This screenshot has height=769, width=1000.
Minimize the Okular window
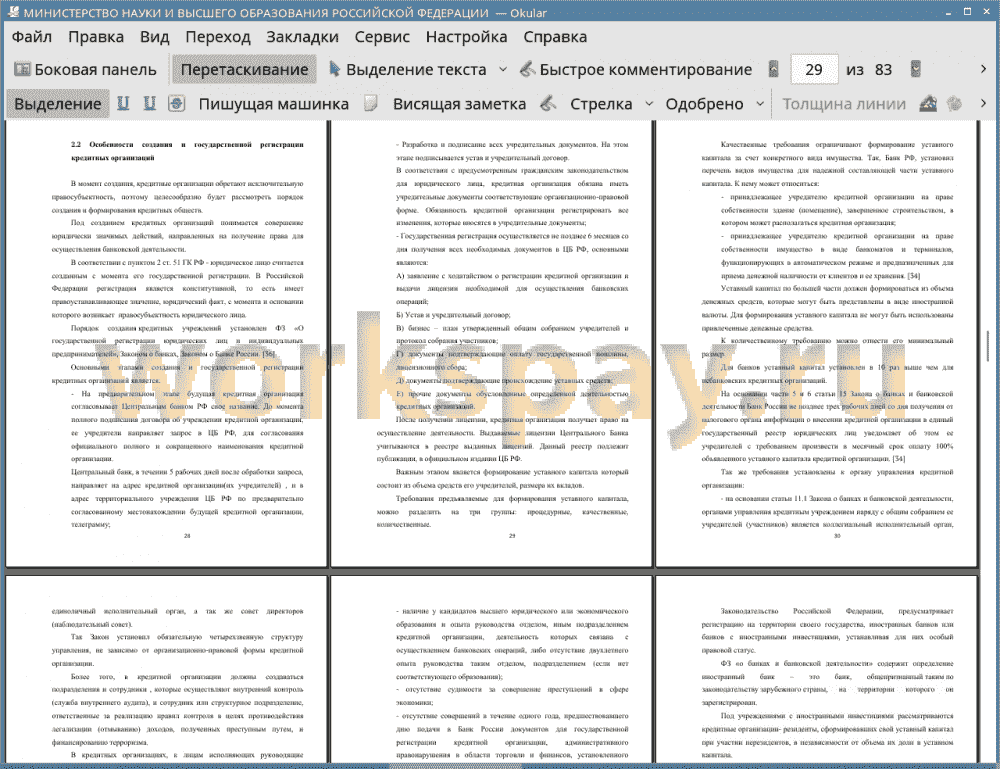click(x=948, y=12)
